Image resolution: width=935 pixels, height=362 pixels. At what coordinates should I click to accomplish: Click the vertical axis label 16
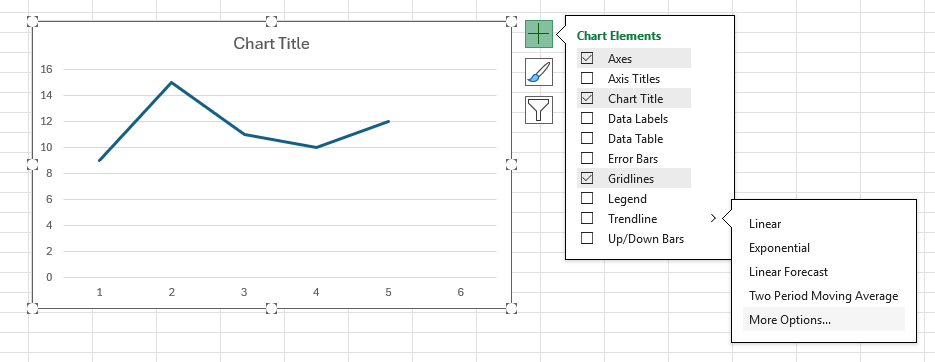(x=47, y=69)
